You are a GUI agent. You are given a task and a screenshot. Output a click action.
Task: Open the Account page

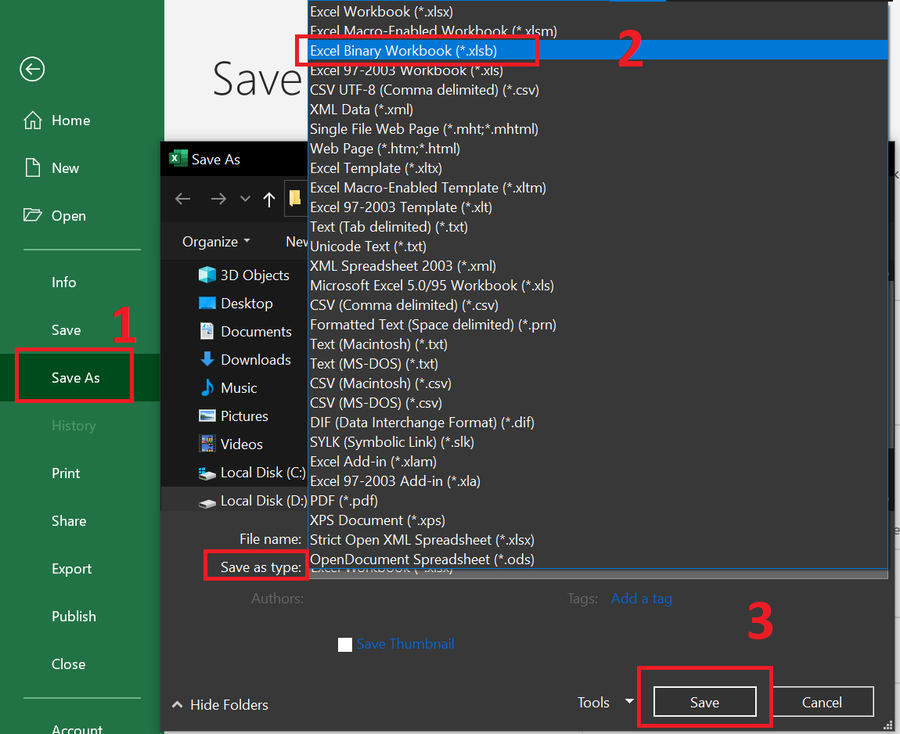(77, 728)
